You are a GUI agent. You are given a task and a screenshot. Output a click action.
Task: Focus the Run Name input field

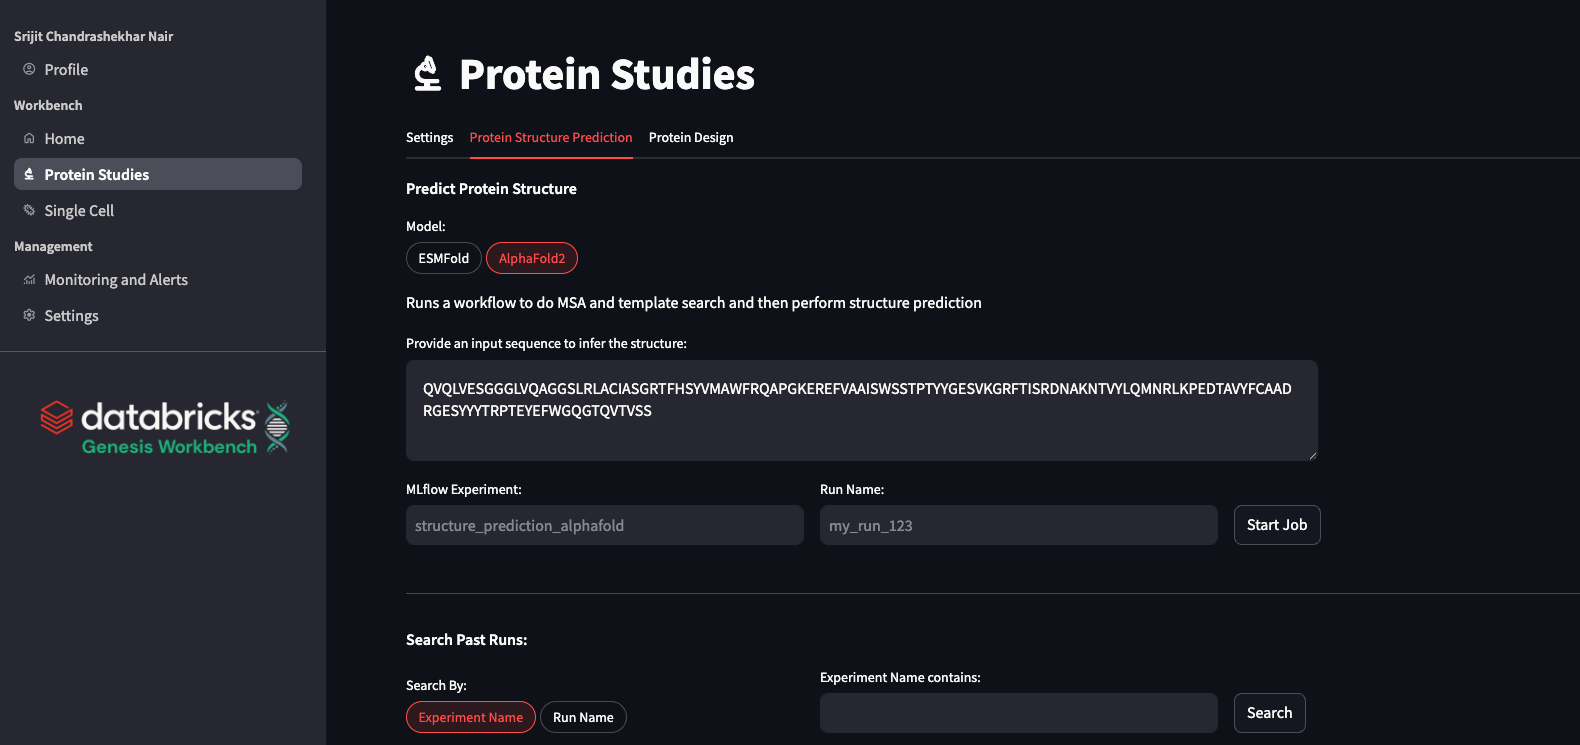pyautogui.click(x=1018, y=525)
